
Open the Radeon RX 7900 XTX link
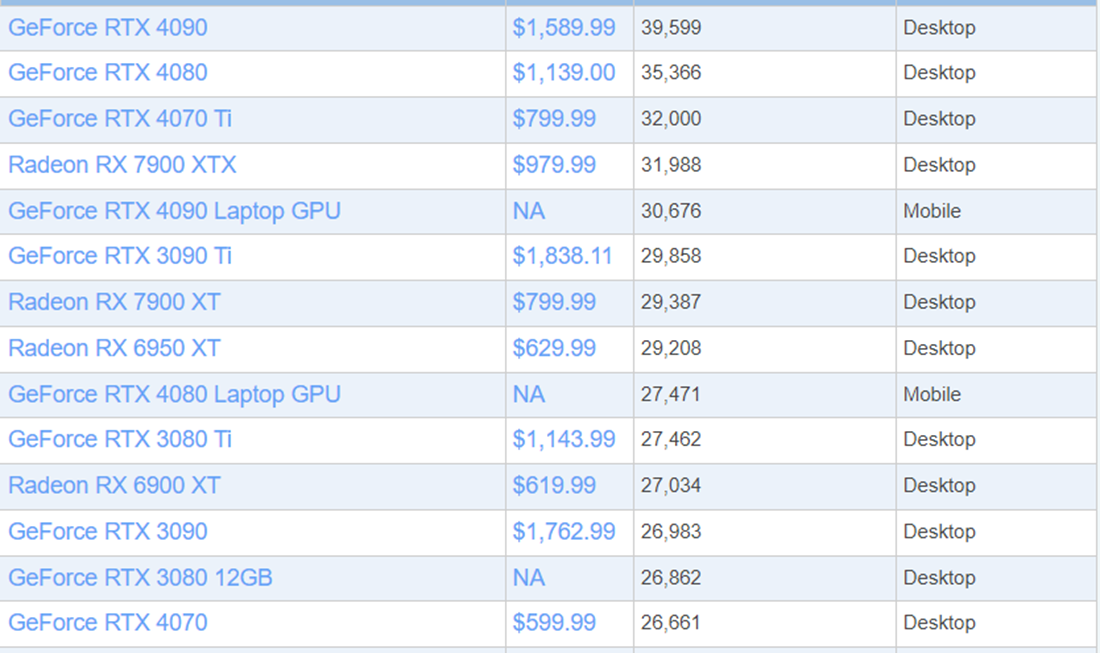point(122,165)
